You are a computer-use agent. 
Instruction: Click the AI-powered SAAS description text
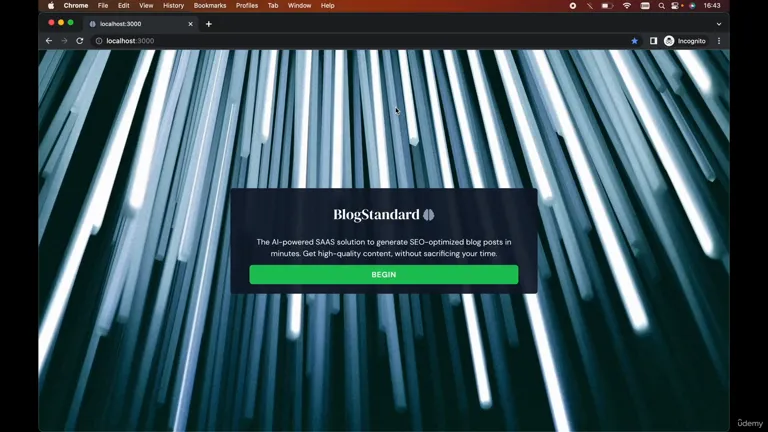[x=384, y=248]
